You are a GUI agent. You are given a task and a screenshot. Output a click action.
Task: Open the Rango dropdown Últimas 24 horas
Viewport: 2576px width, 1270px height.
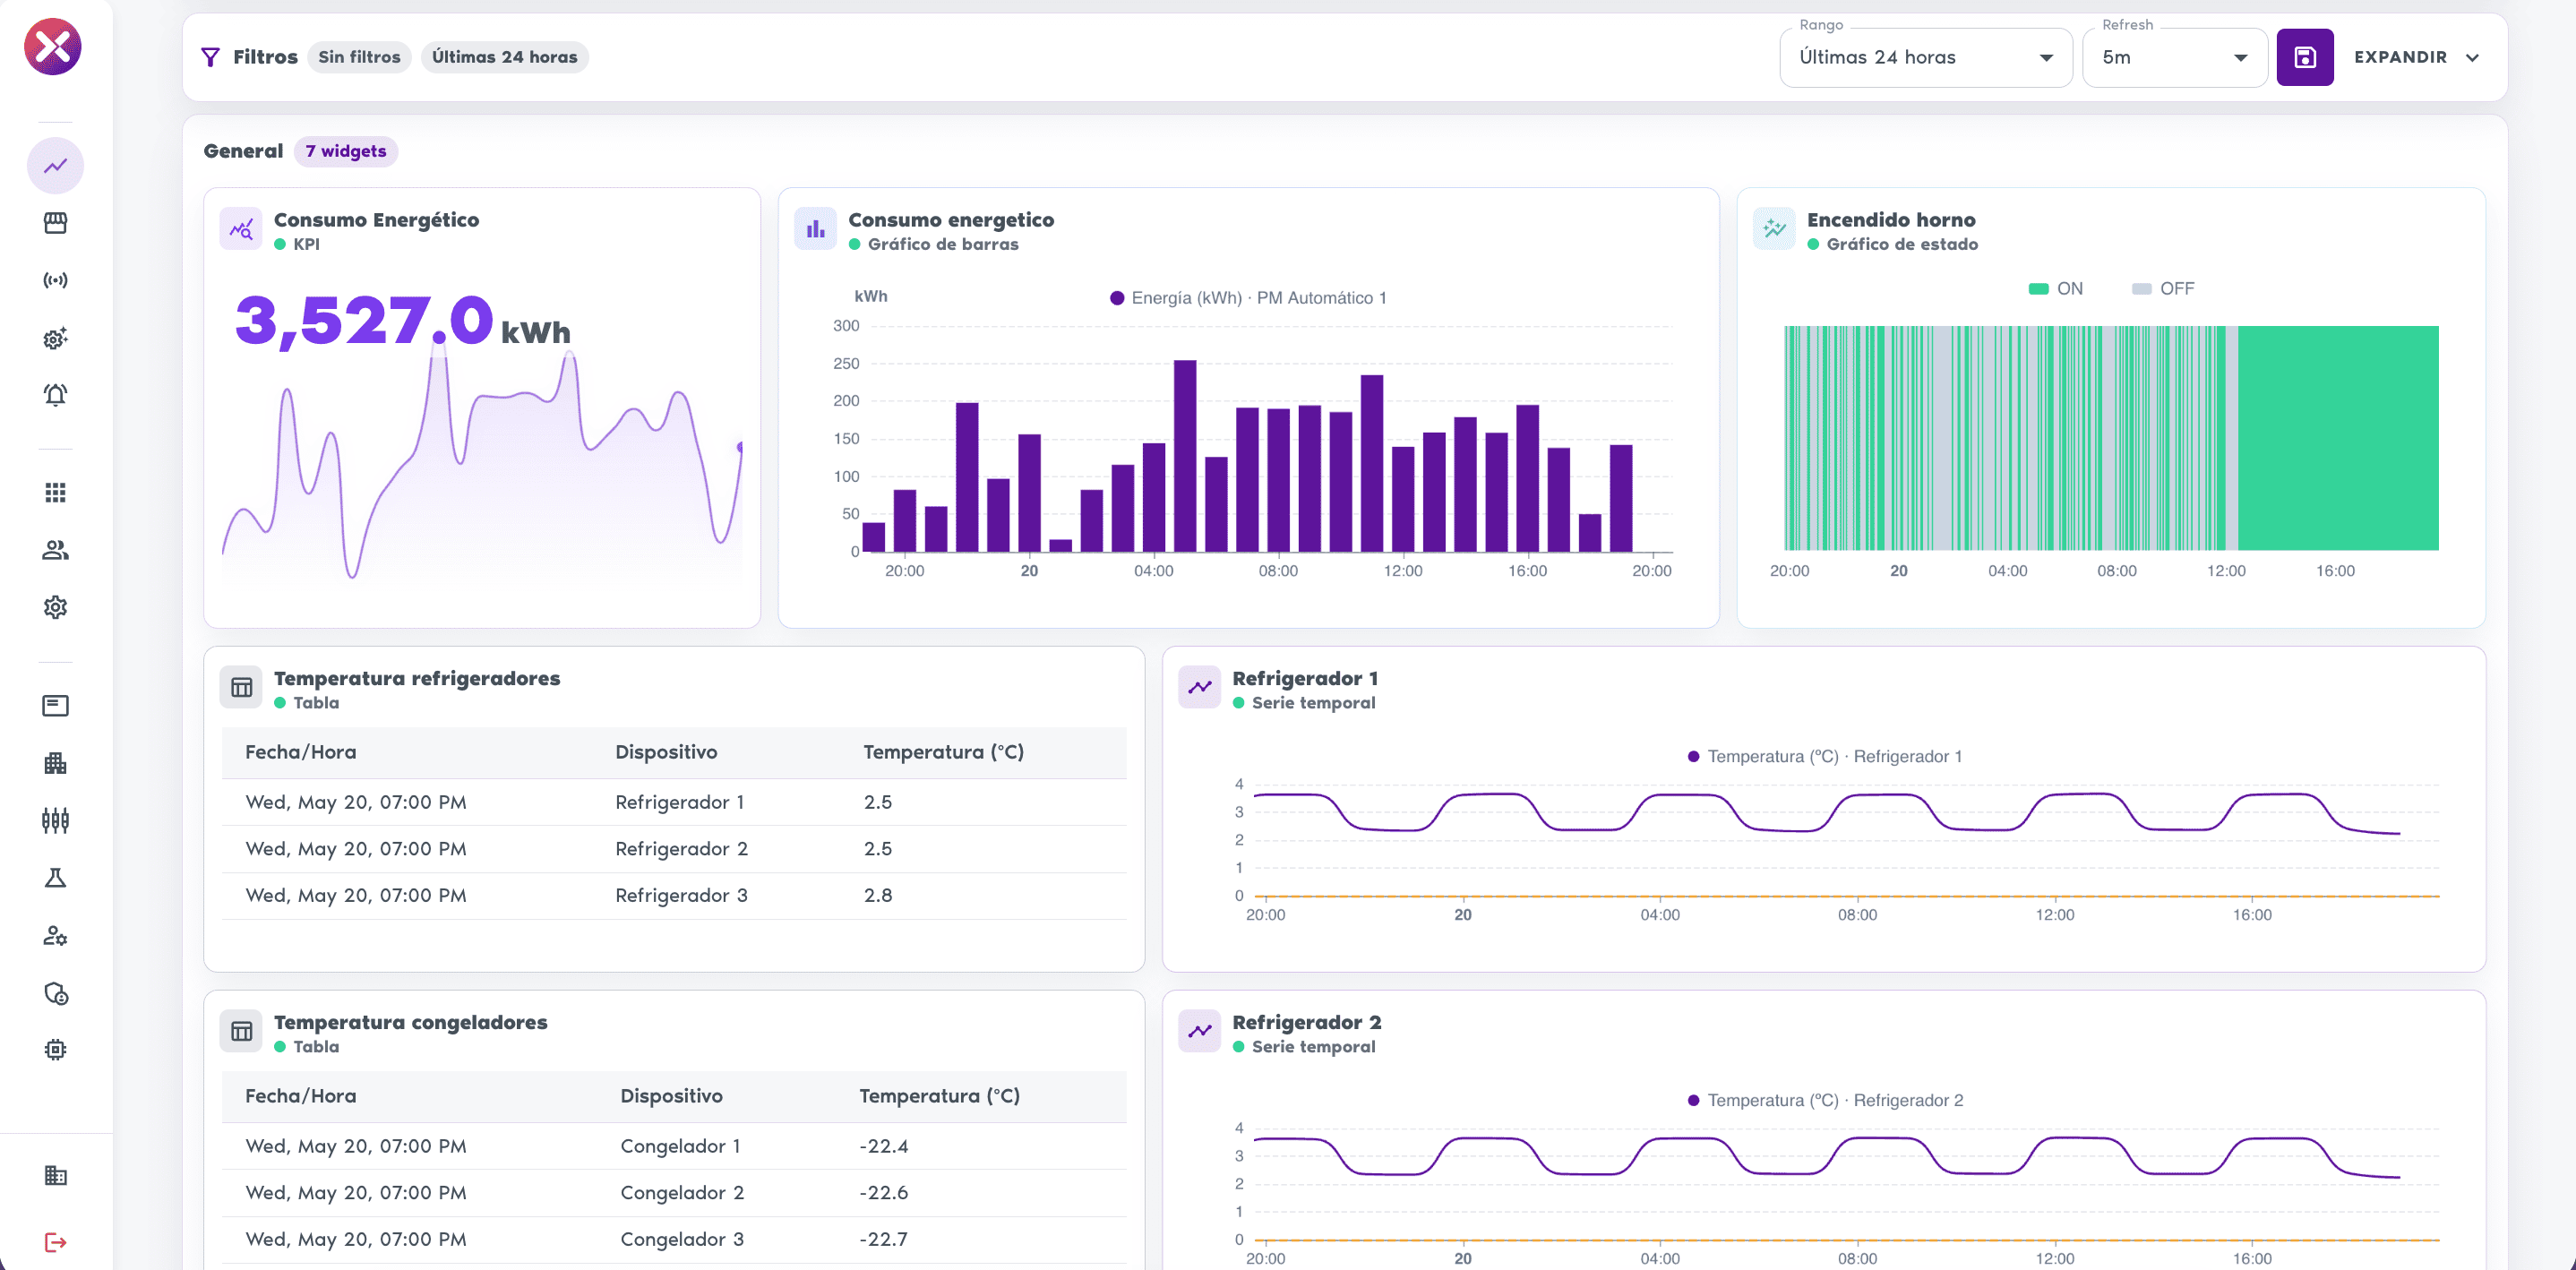coord(1925,57)
